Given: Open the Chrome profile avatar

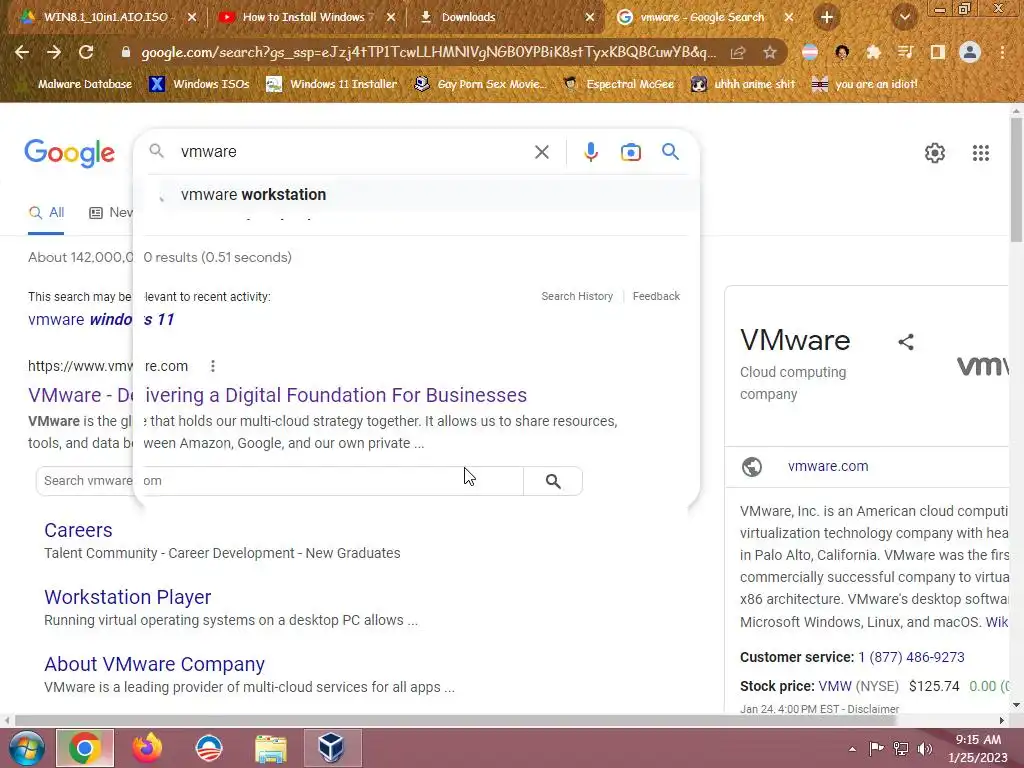Looking at the screenshot, I should [970, 52].
